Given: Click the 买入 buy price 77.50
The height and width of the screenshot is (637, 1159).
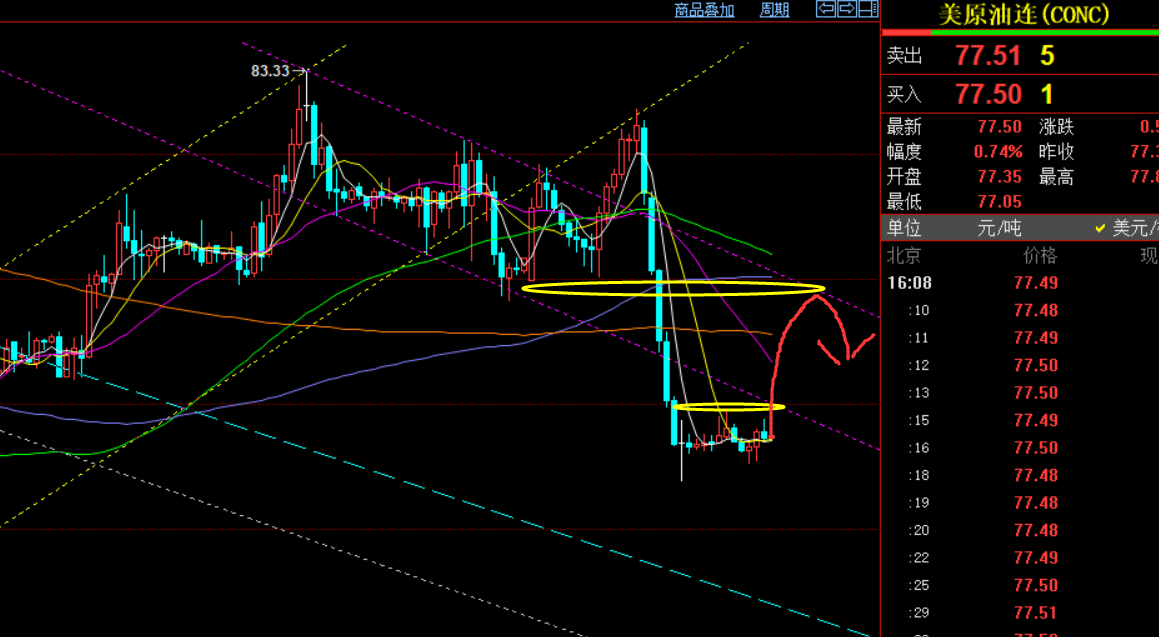Looking at the screenshot, I should [x=988, y=95].
